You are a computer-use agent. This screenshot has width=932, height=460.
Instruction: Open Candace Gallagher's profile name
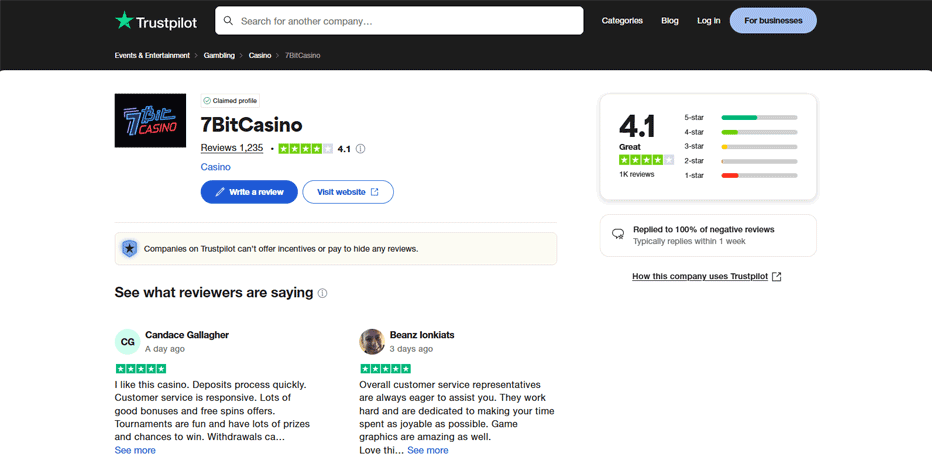click(187, 335)
